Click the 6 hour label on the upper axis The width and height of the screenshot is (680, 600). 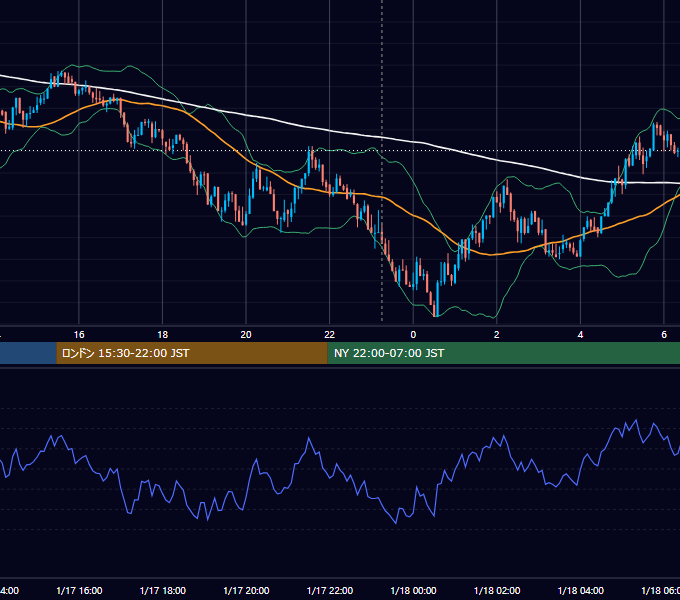[664, 335]
